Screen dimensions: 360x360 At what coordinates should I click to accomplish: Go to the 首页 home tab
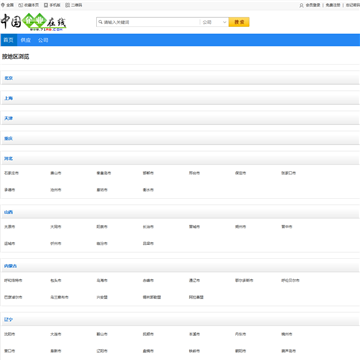coord(9,40)
